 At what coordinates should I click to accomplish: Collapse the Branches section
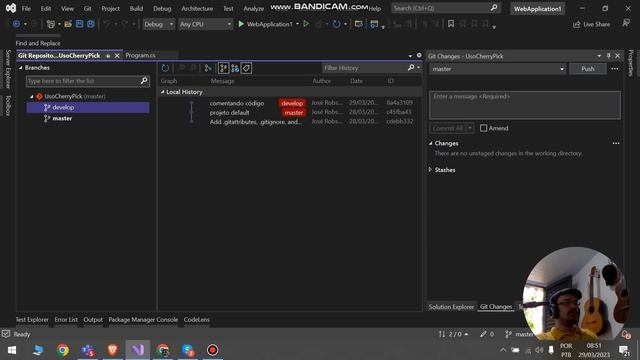20,68
